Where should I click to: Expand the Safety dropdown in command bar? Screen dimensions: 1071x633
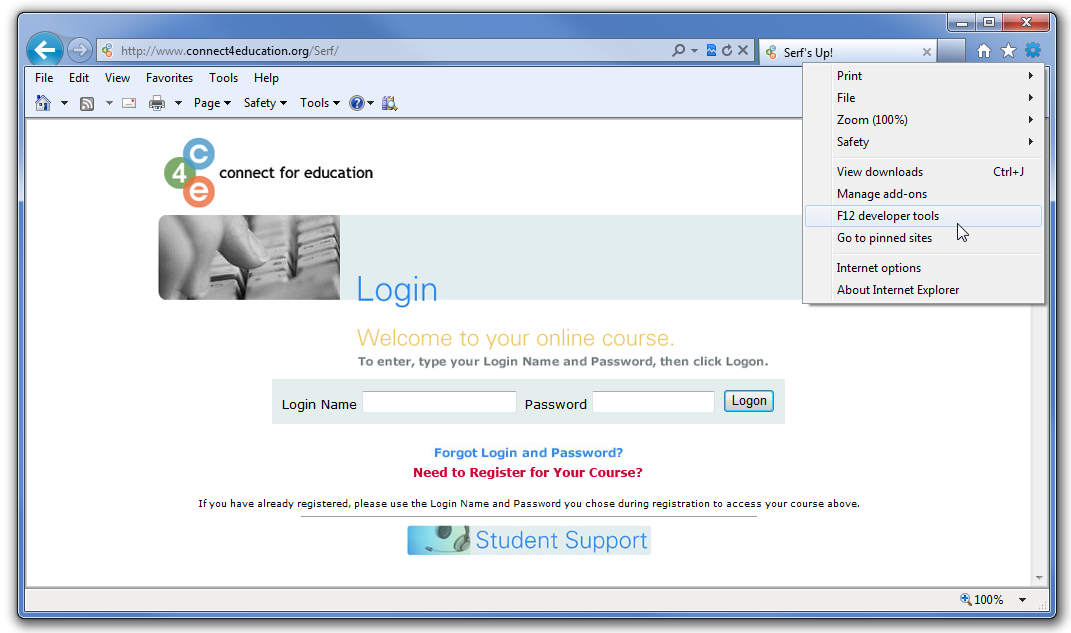point(265,103)
